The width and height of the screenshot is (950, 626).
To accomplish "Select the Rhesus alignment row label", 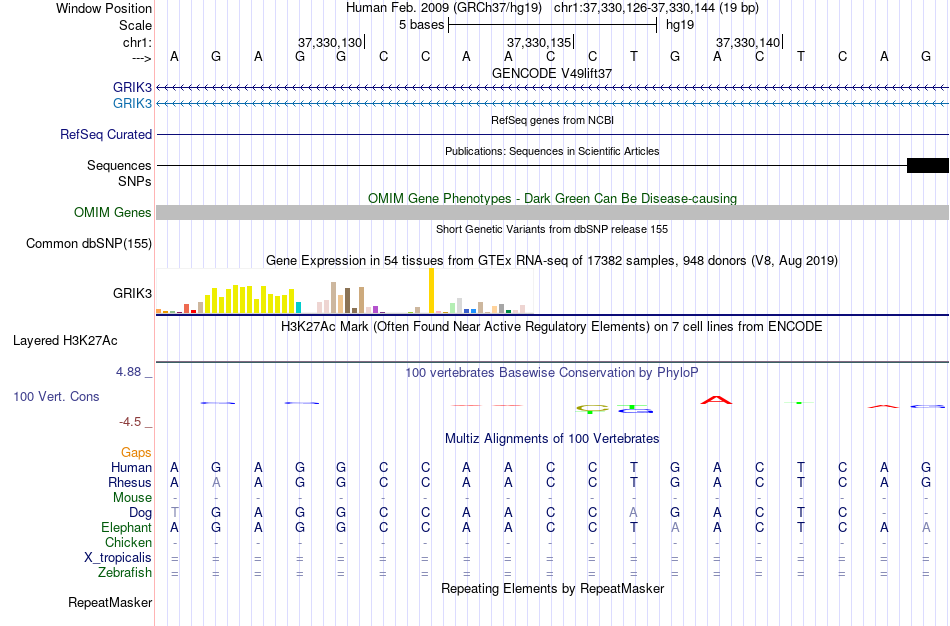I will coord(130,482).
